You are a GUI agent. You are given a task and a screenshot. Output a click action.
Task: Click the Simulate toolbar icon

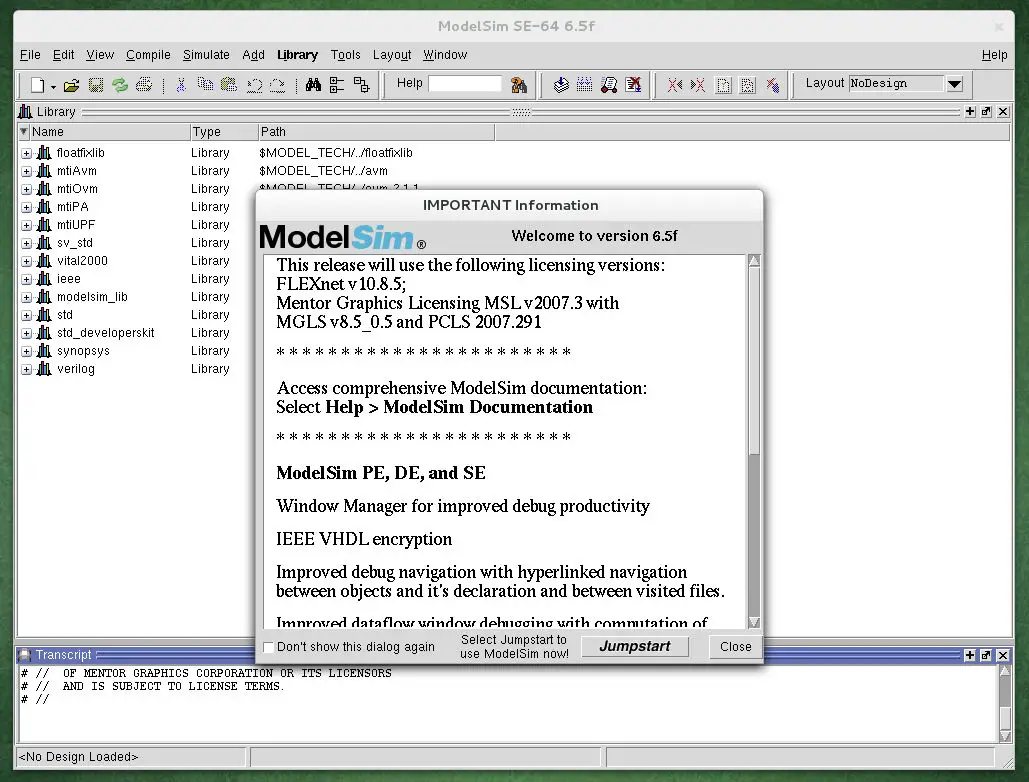coord(609,85)
